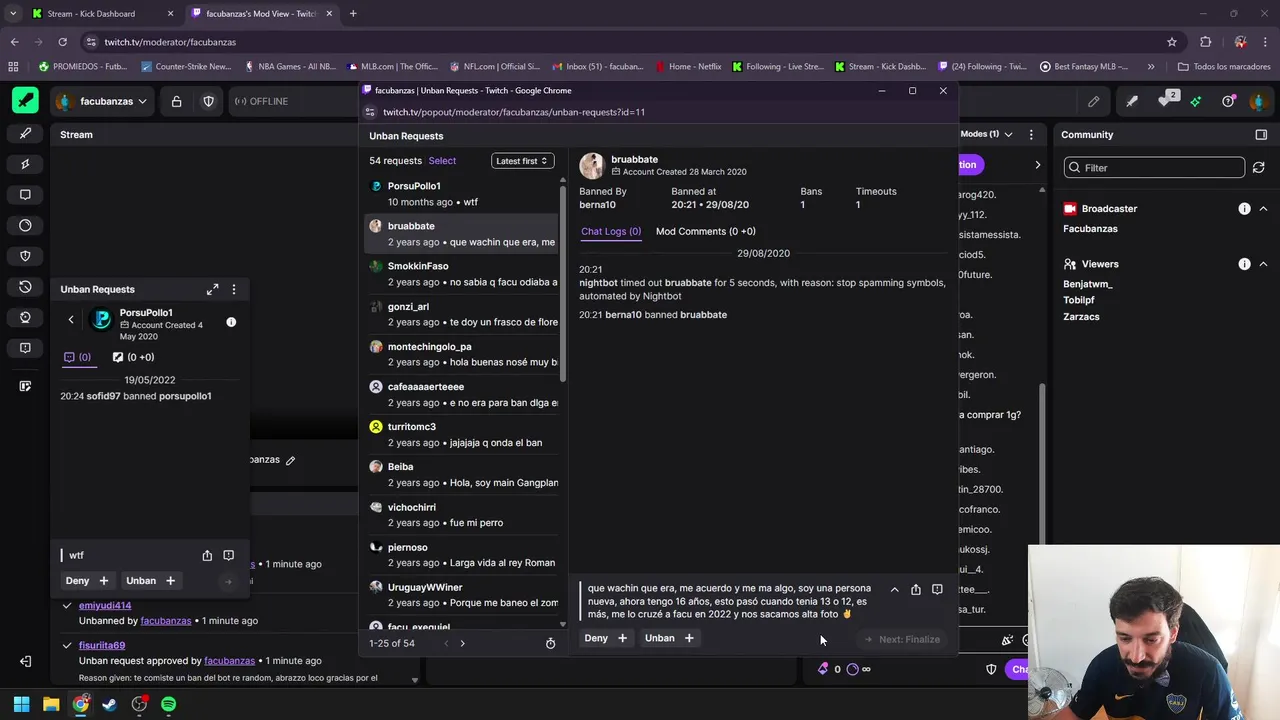Go to next page of unban requests

click(462, 643)
